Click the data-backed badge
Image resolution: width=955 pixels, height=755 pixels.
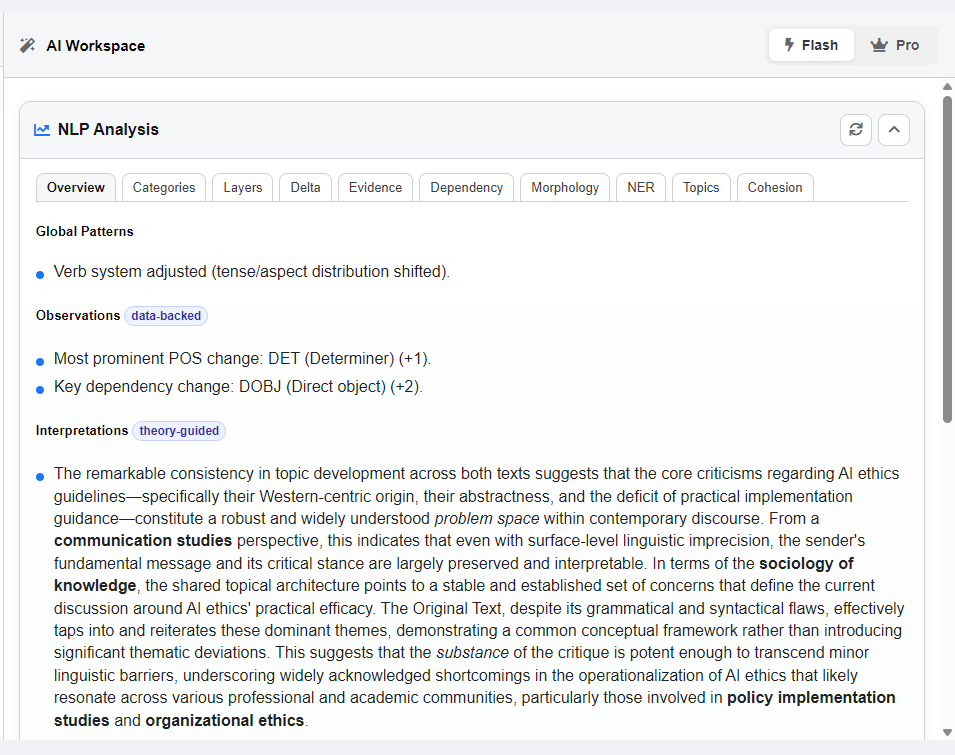(x=166, y=316)
